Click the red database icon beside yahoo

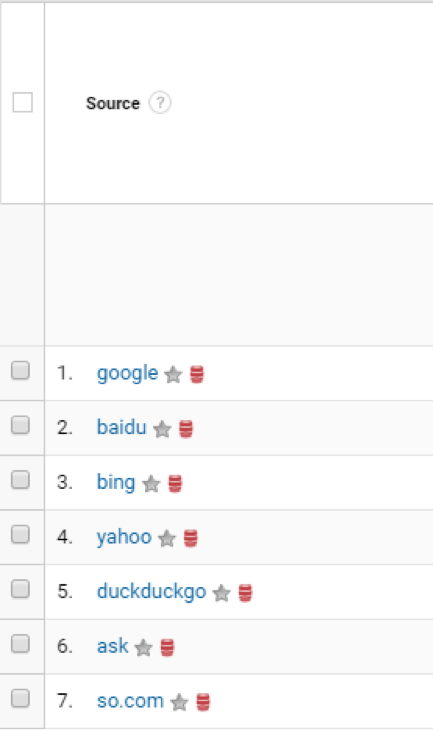click(x=191, y=539)
